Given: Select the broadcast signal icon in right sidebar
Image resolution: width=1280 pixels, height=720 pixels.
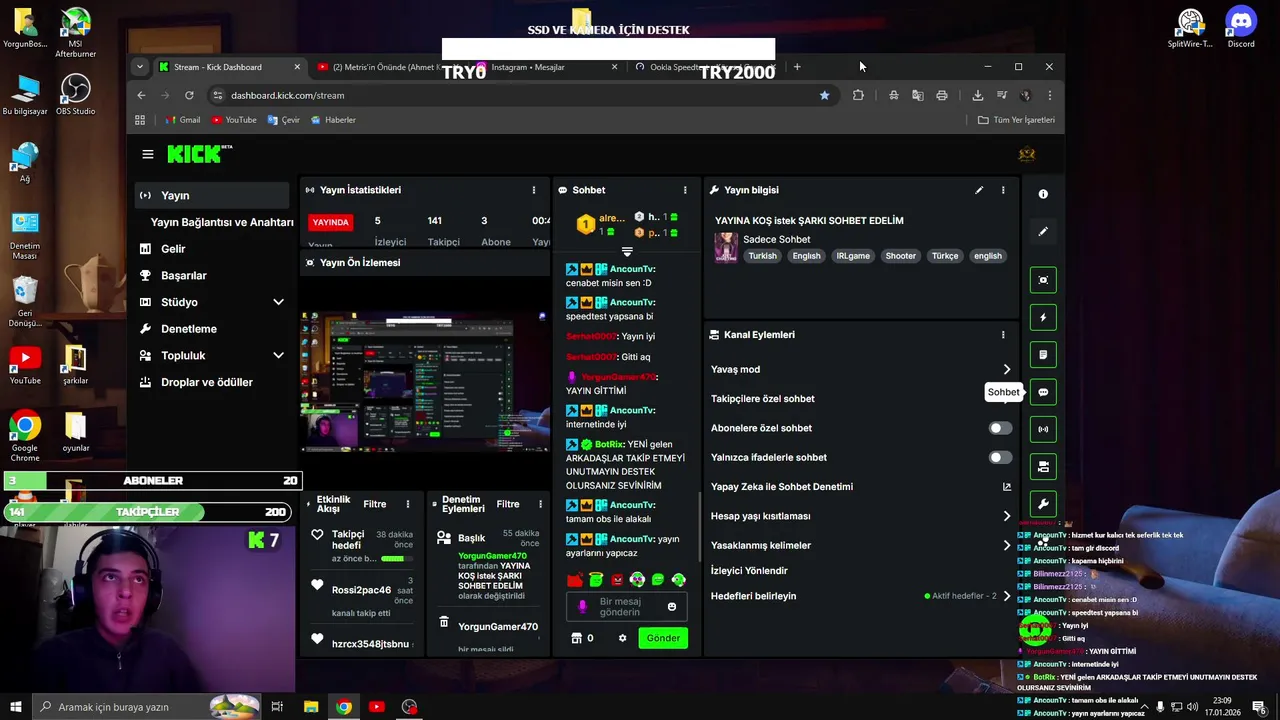Looking at the screenshot, I should tap(1043, 429).
